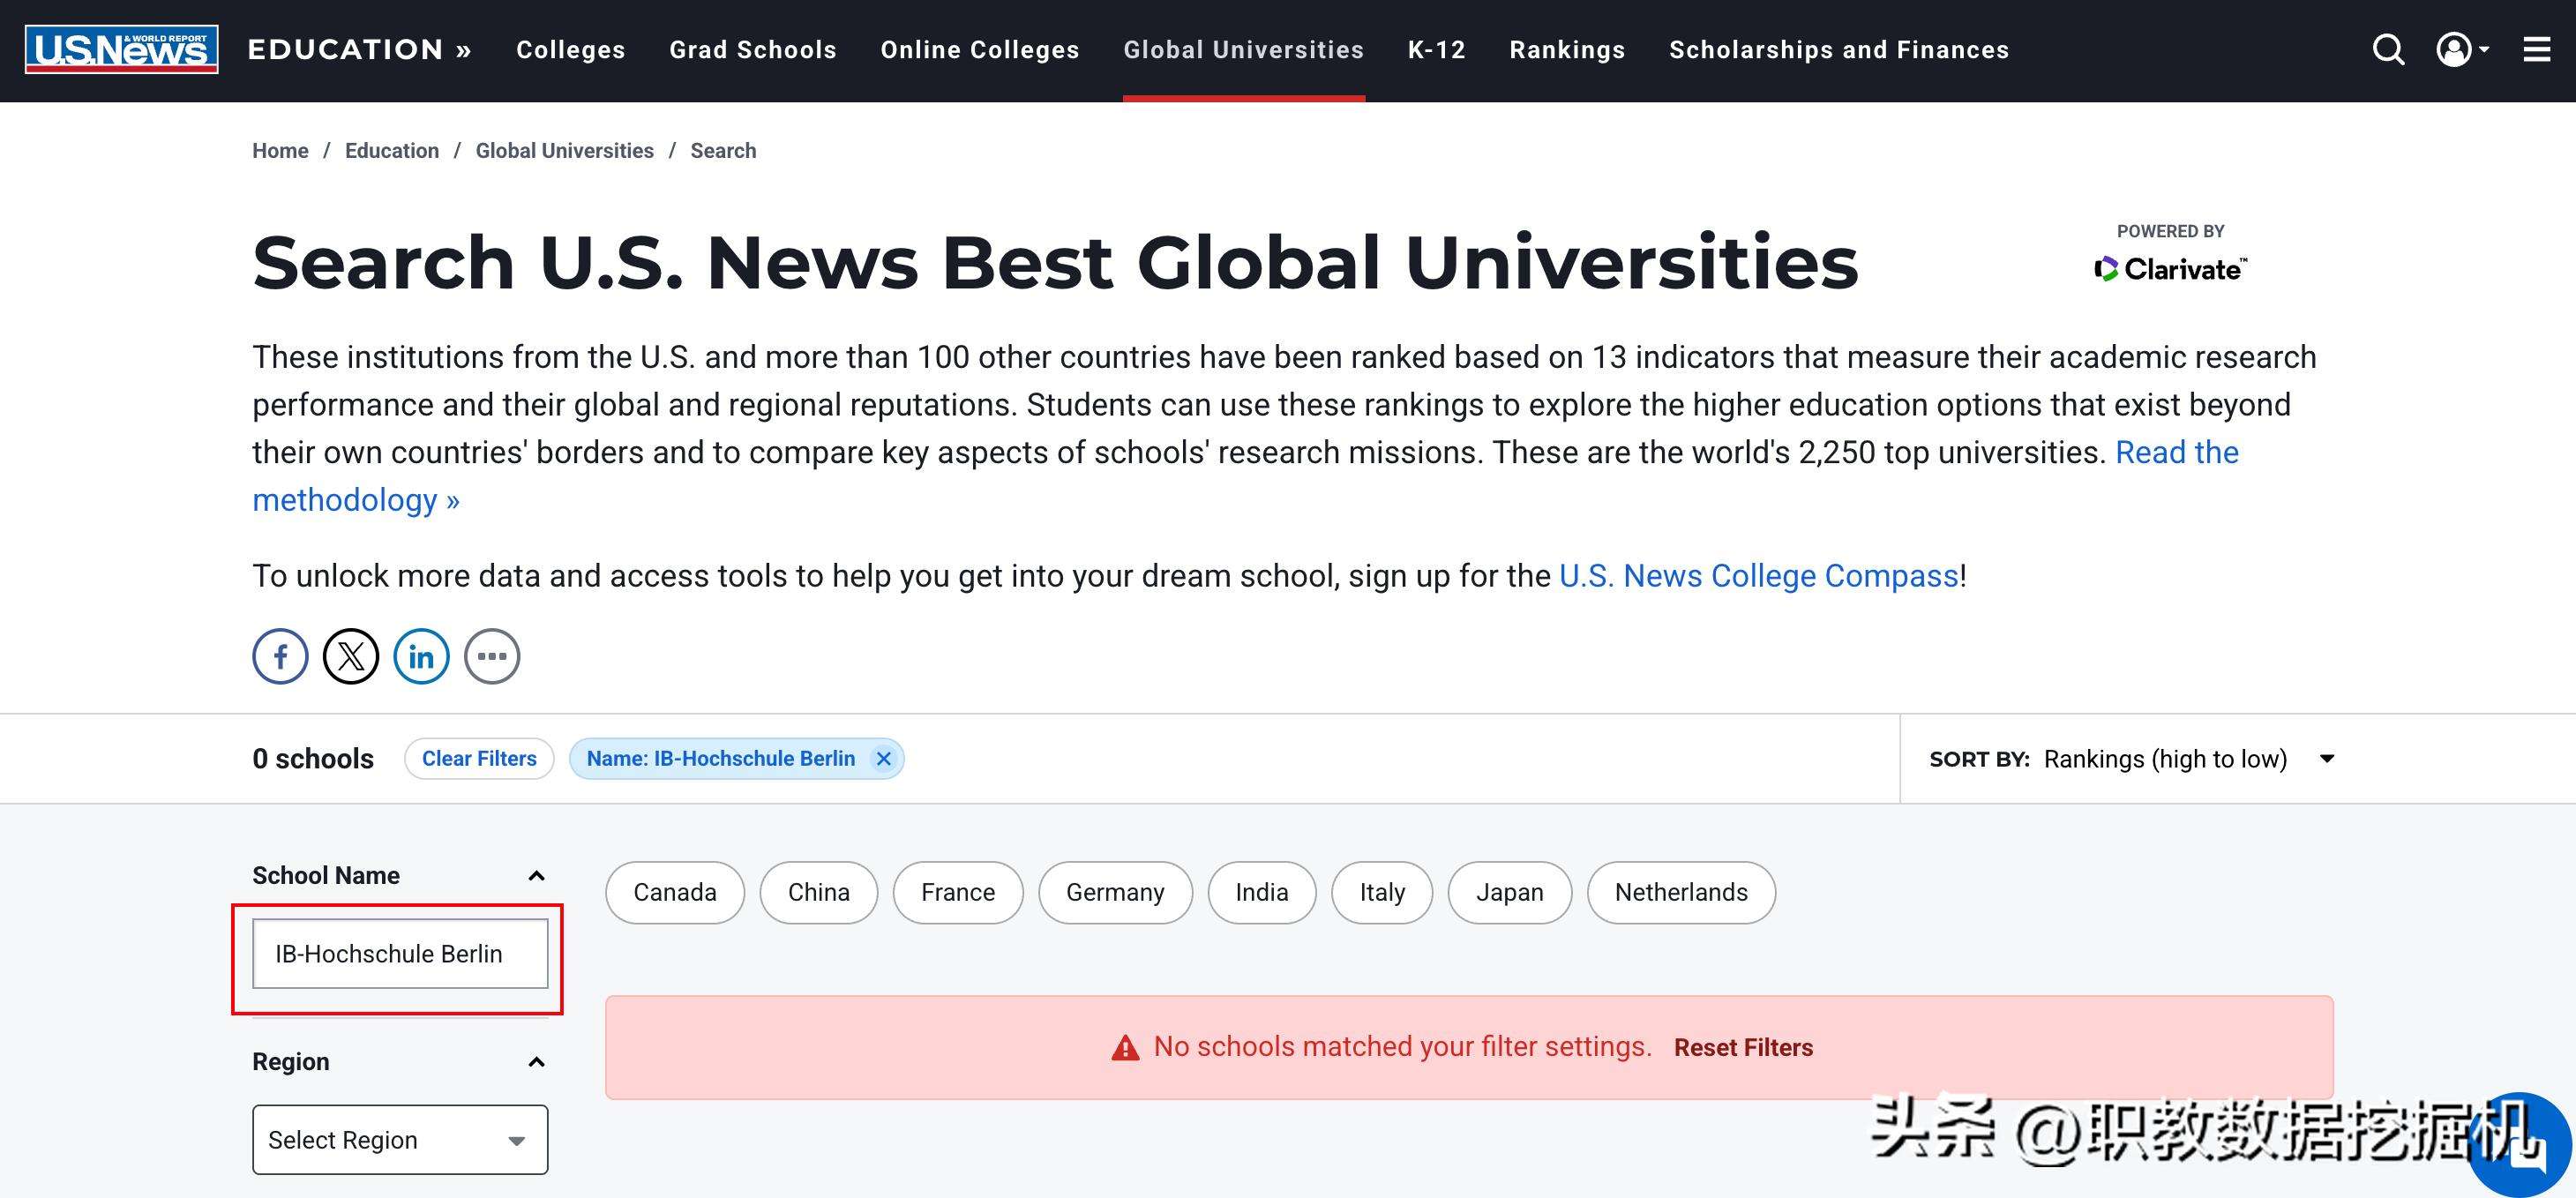Filter by Germany country chip

[x=1115, y=892]
